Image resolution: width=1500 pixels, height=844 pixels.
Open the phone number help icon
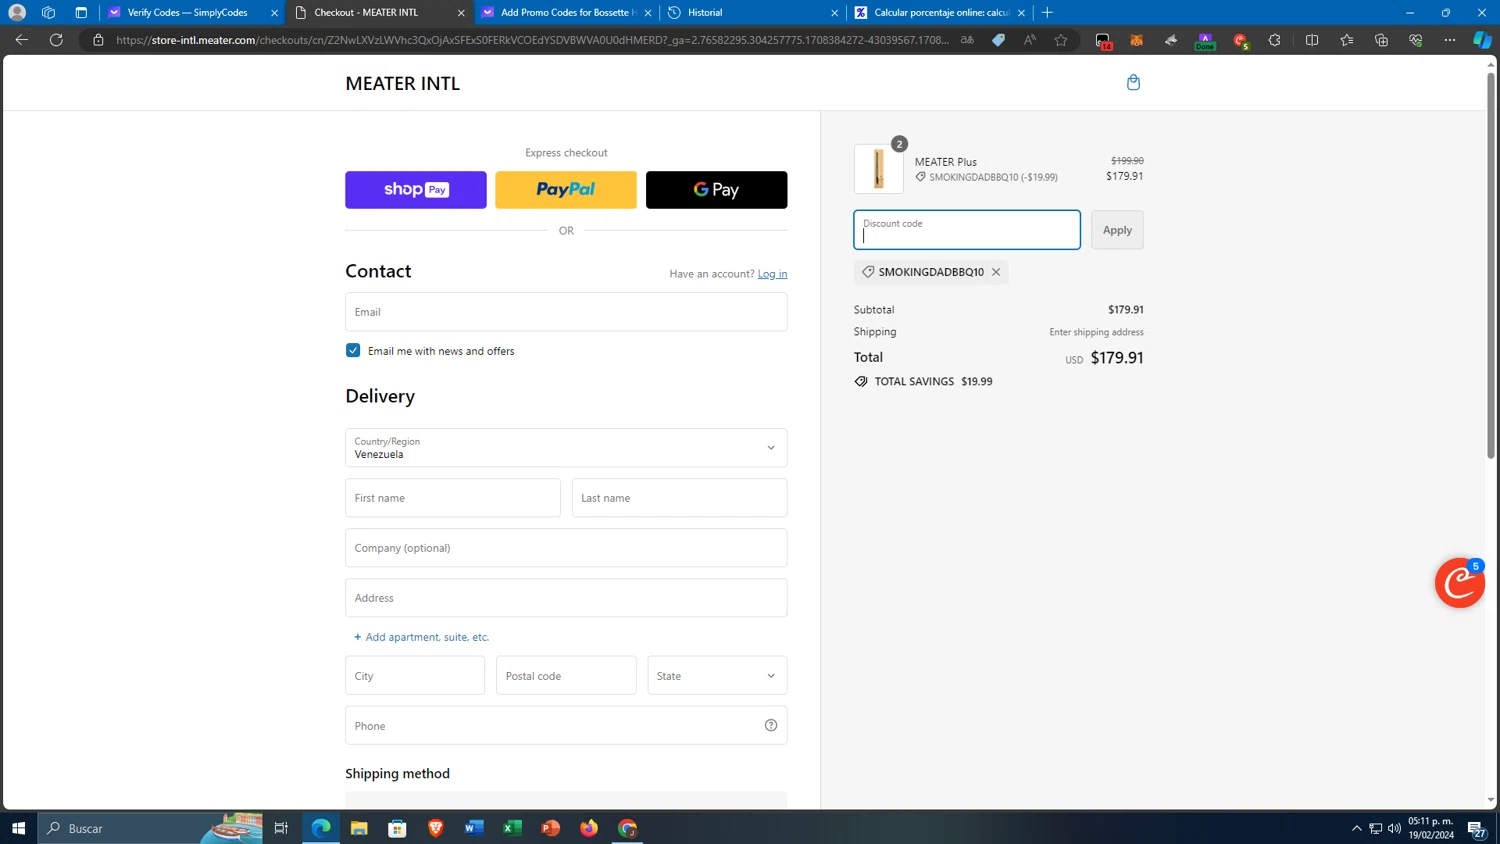point(771,726)
